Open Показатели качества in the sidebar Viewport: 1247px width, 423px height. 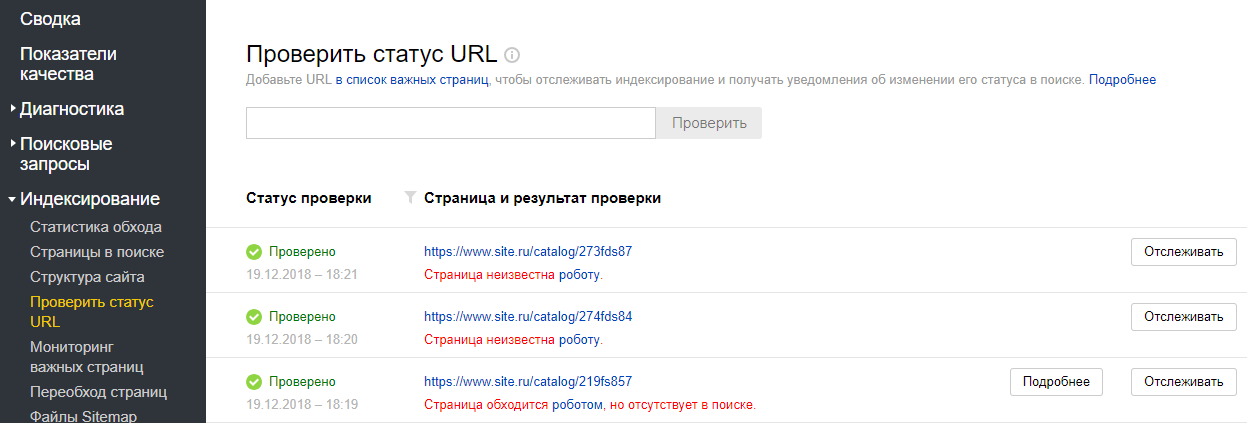(68, 64)
